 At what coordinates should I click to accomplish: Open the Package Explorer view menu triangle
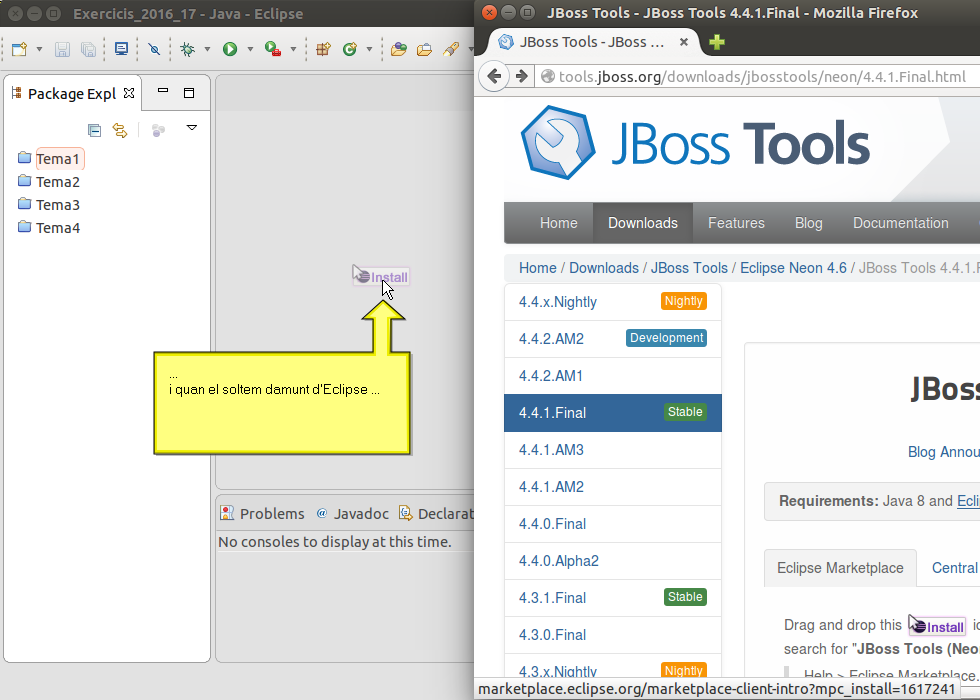click(192, 128)
